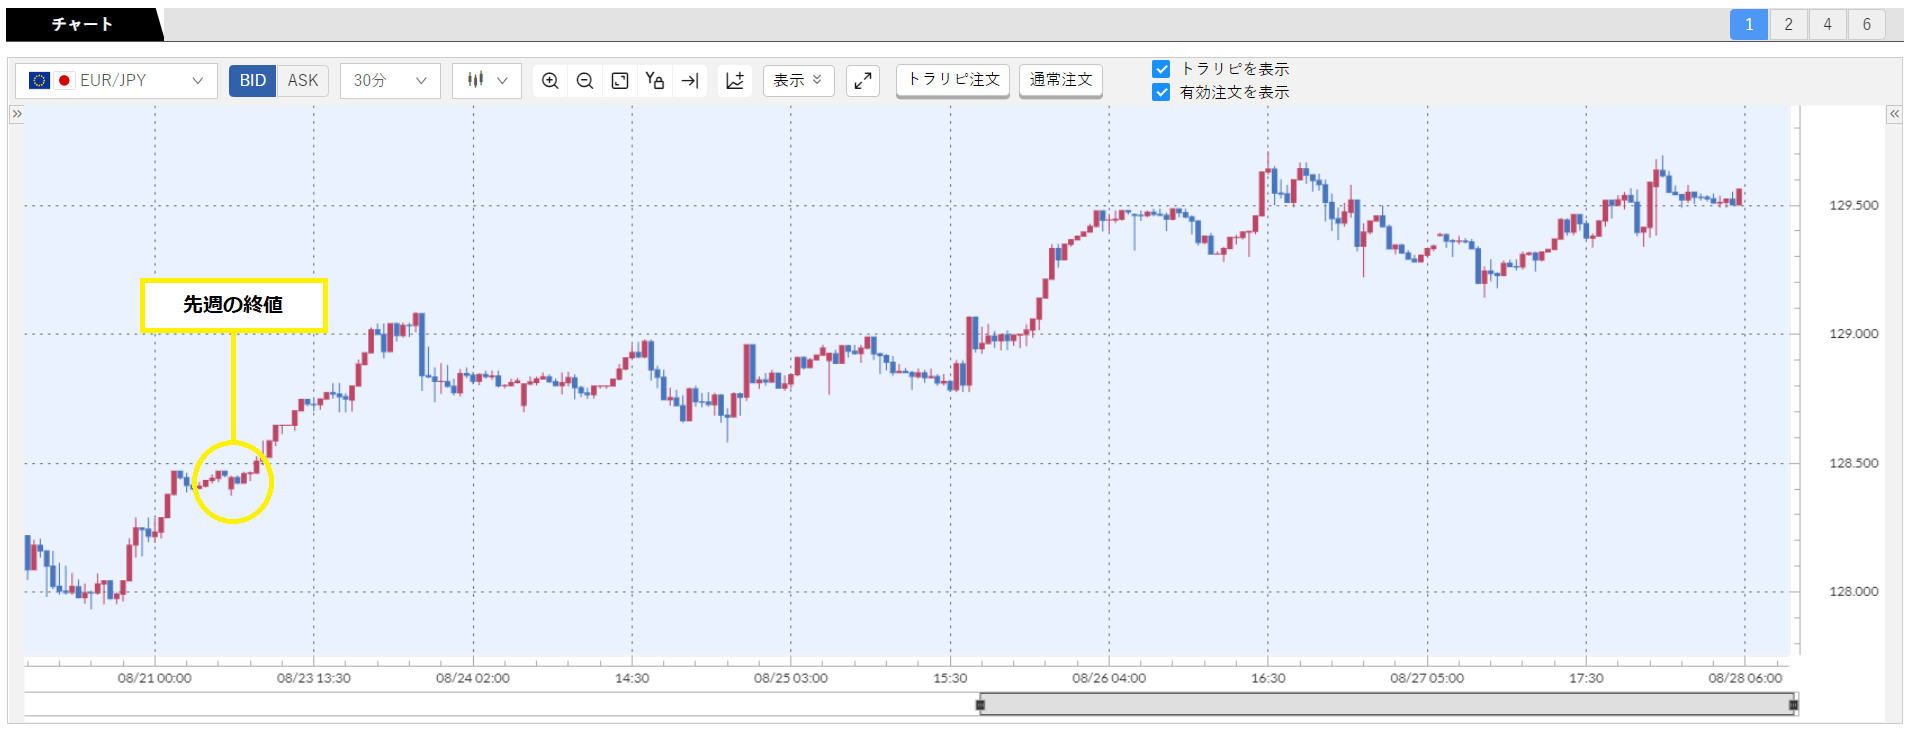
Task: Open the 30分 timeframe dropdown
Action: pyautogui.click(x=390, y=81)
